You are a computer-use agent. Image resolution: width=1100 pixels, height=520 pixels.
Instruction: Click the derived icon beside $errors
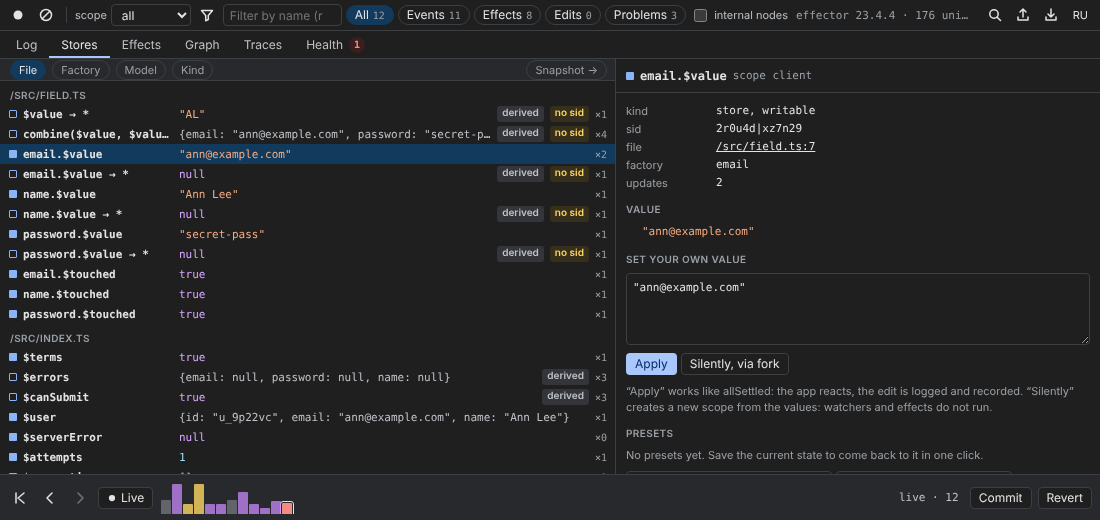point(13,377)
